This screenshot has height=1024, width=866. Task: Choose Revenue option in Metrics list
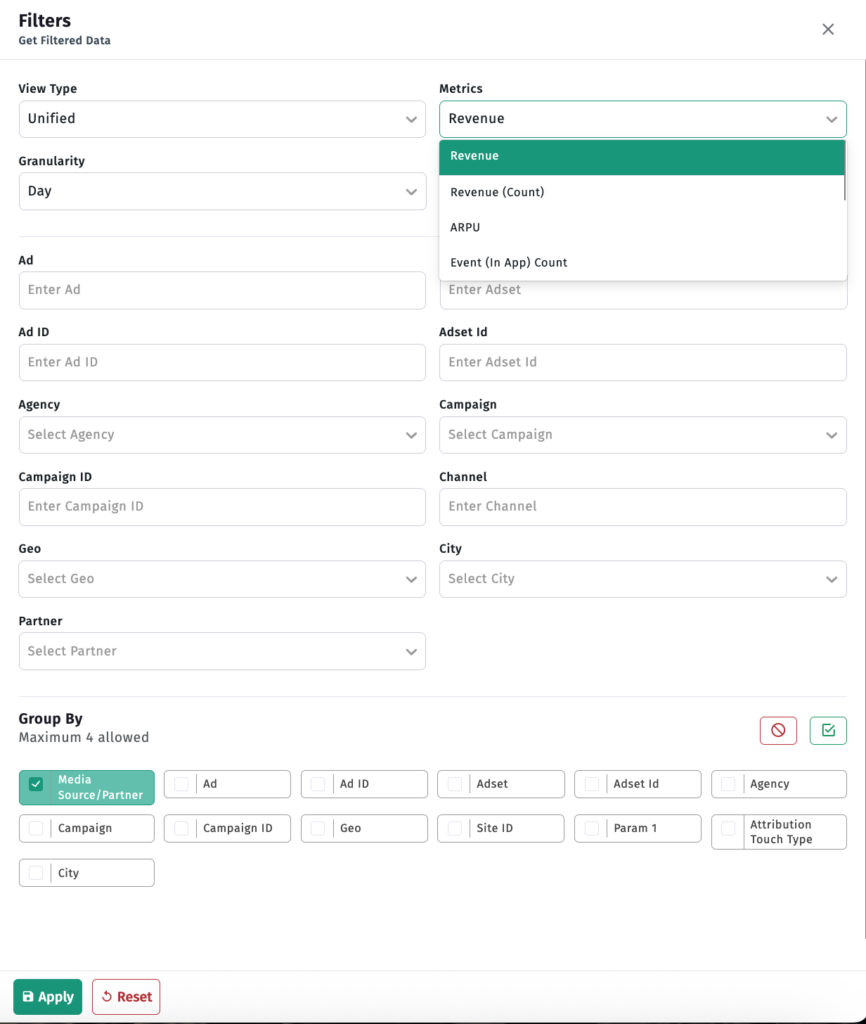point(641,156)
